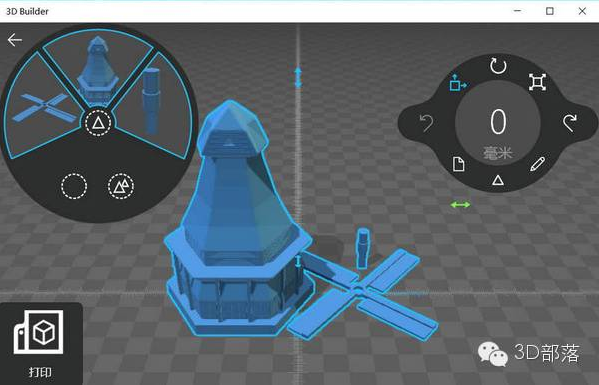The image size is (599, 385).
Task: Undo the last action
Action: click(x=426, y=123)
